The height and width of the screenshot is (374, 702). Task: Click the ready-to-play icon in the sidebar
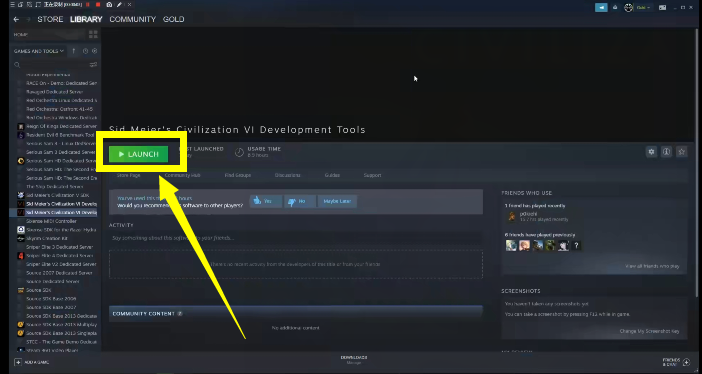click(94, 51)
